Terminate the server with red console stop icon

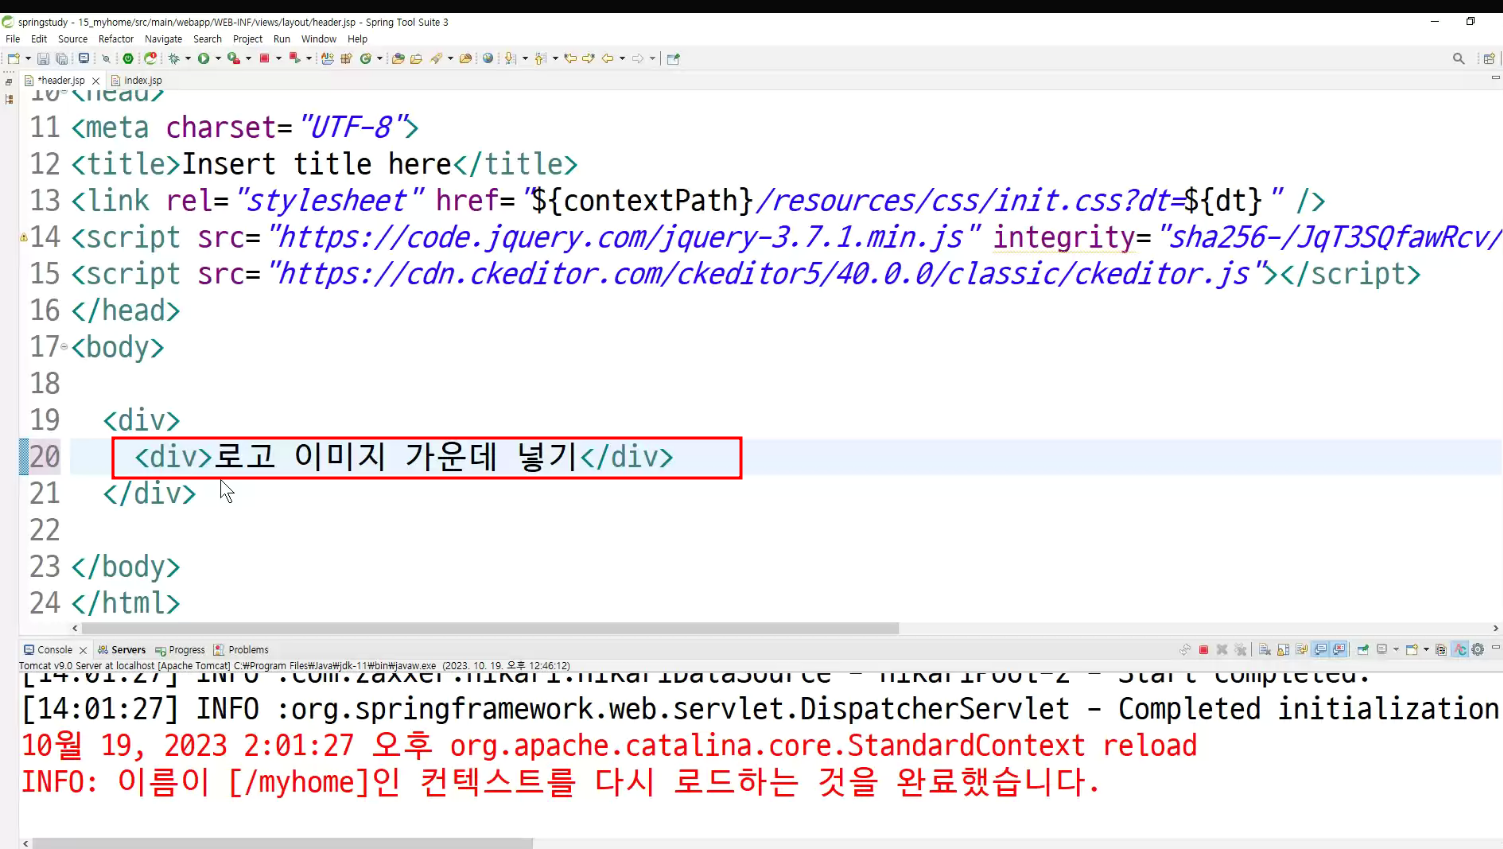[1203, 650]
